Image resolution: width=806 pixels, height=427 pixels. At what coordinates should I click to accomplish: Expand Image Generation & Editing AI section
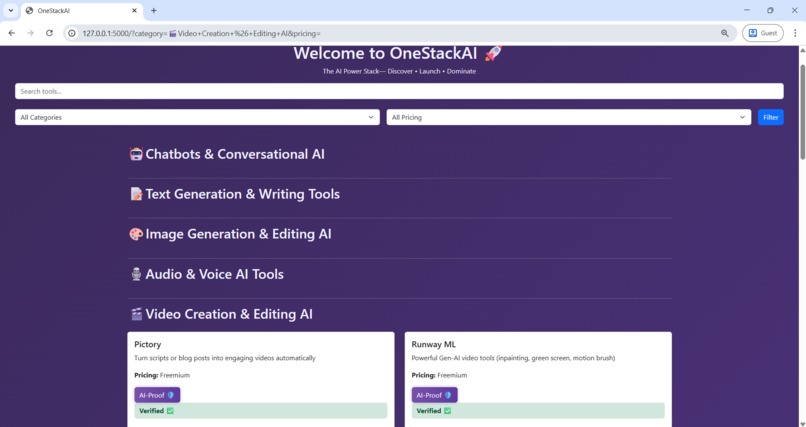pos(239,234)
